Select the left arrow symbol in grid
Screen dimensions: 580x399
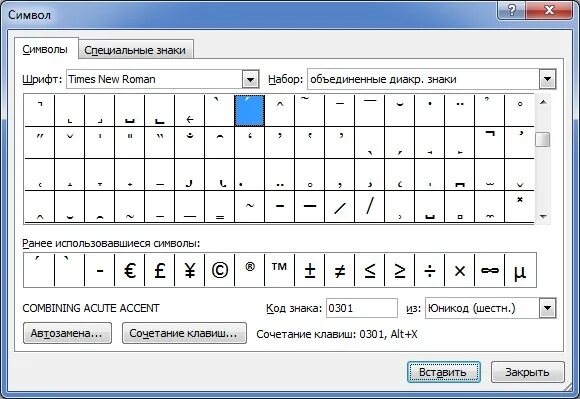pos(189,111)
